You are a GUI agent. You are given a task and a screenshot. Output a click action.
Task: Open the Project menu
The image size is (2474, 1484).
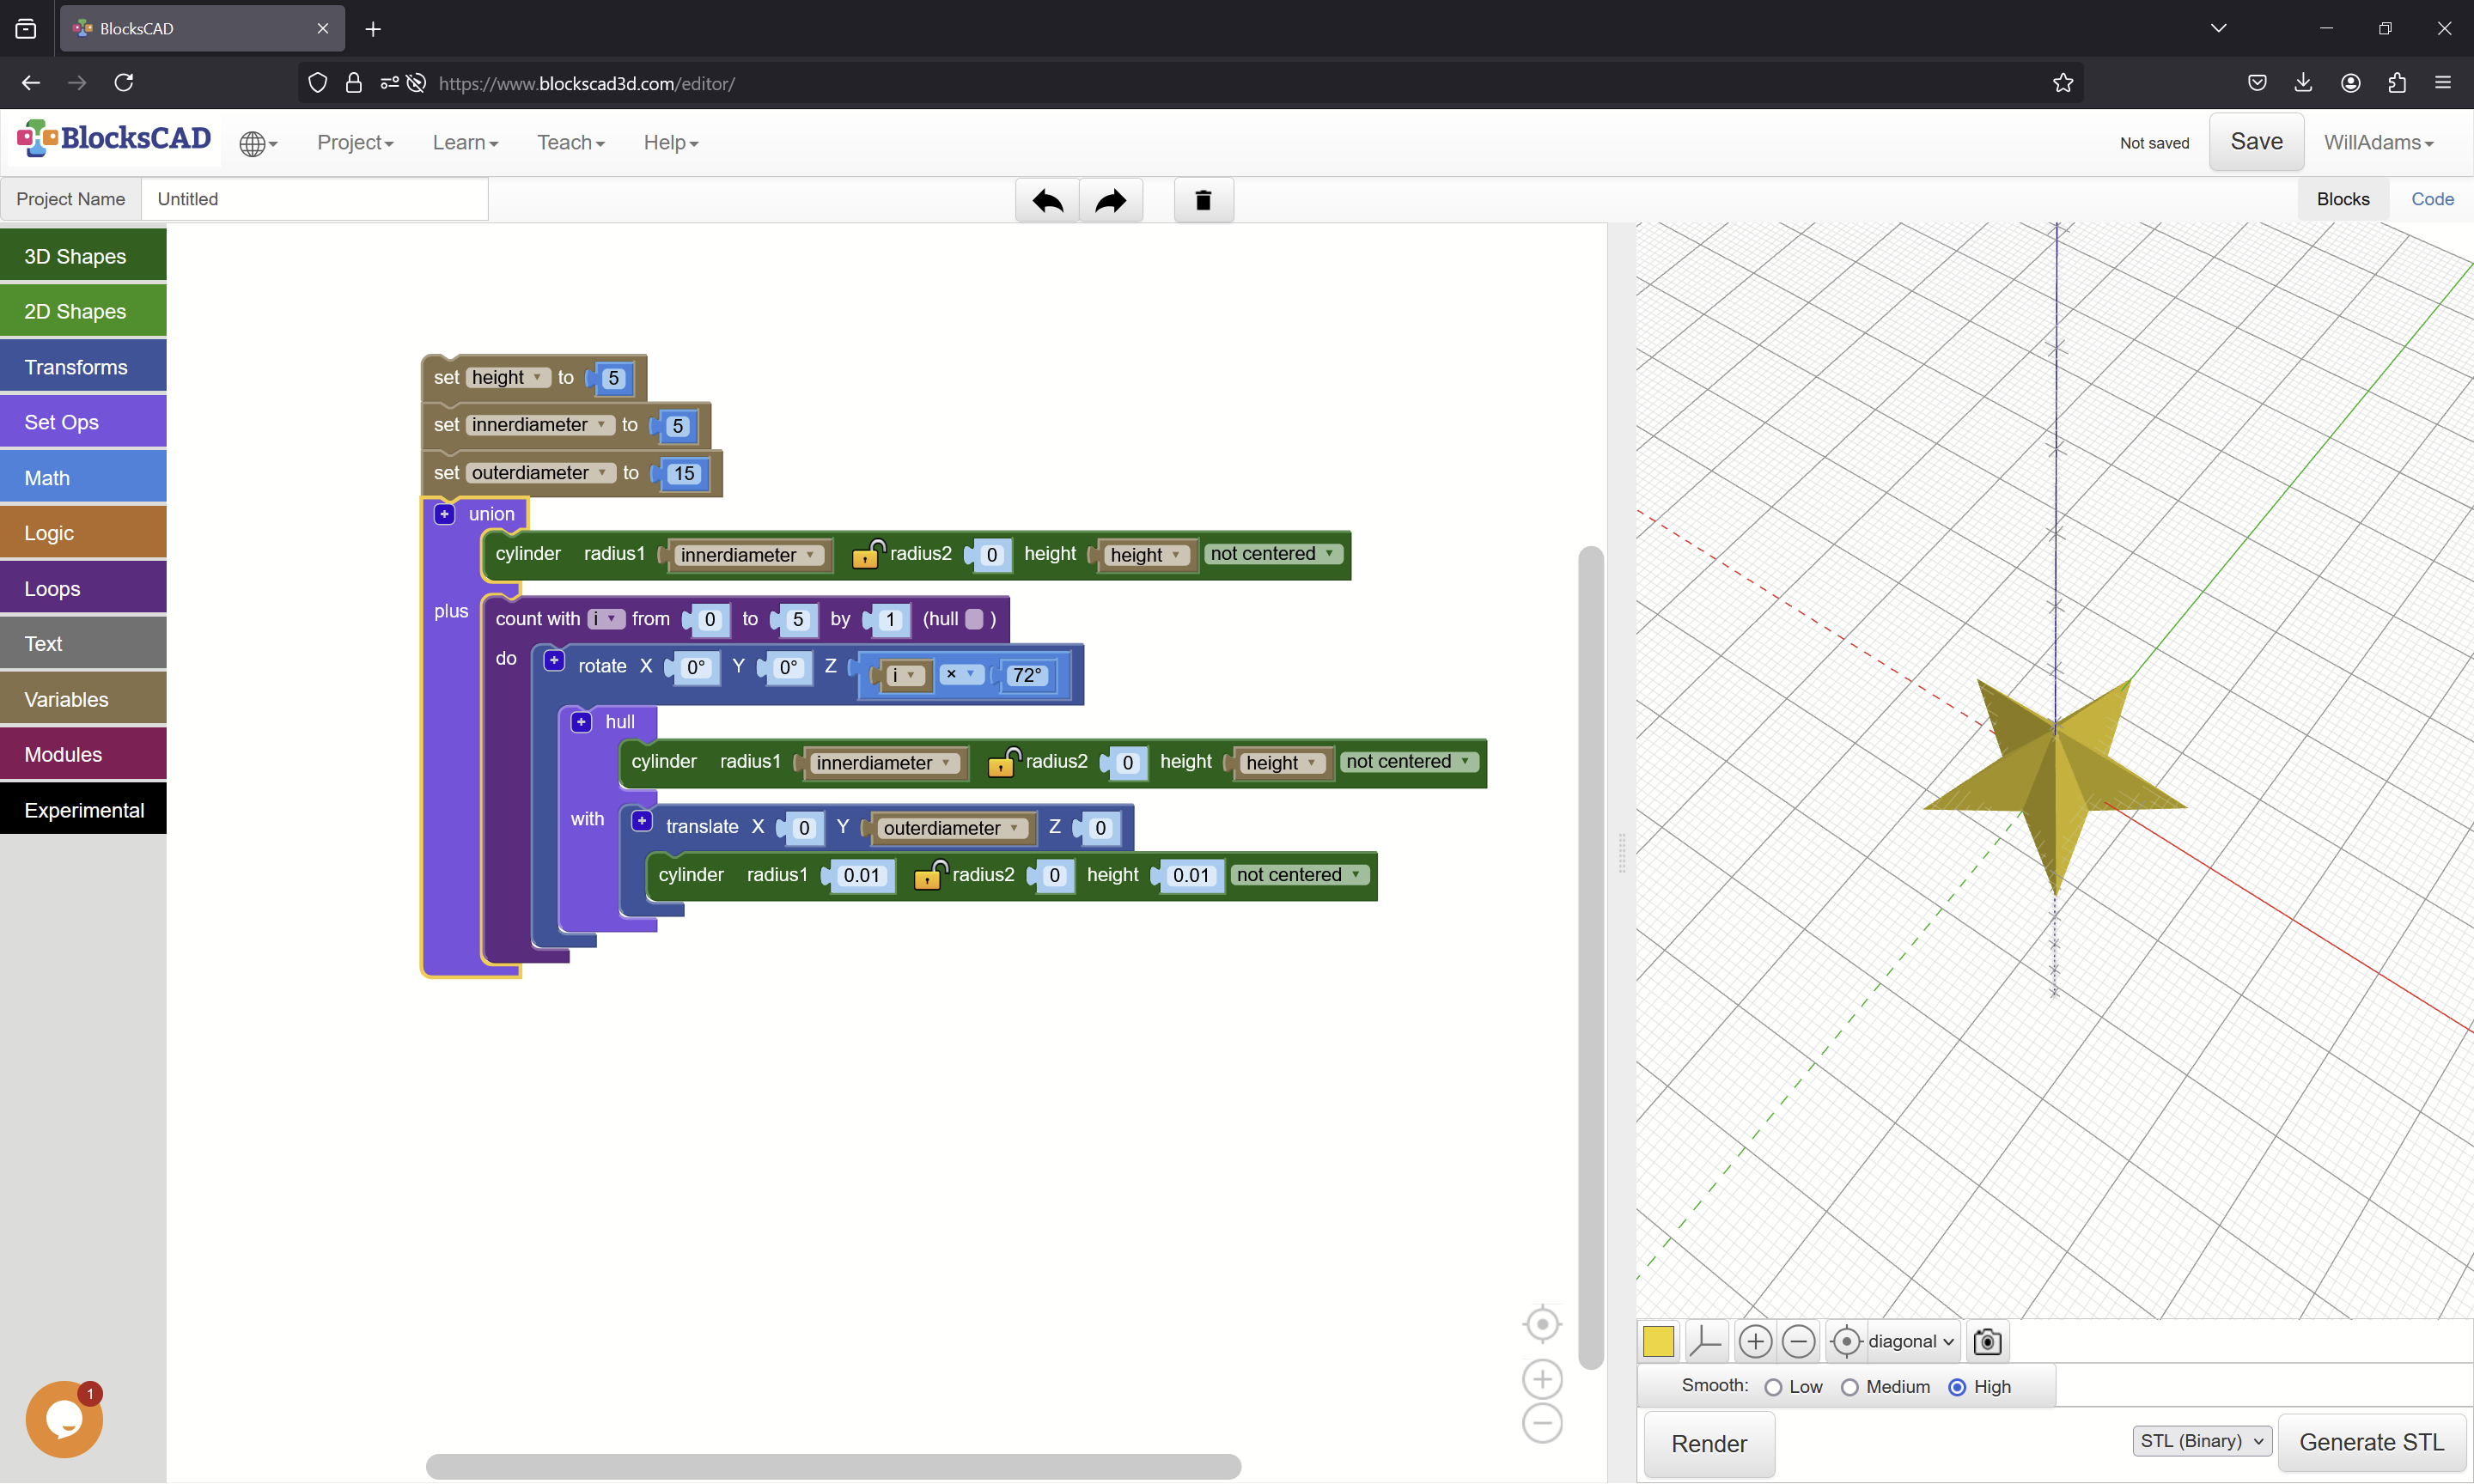point(355,143)
